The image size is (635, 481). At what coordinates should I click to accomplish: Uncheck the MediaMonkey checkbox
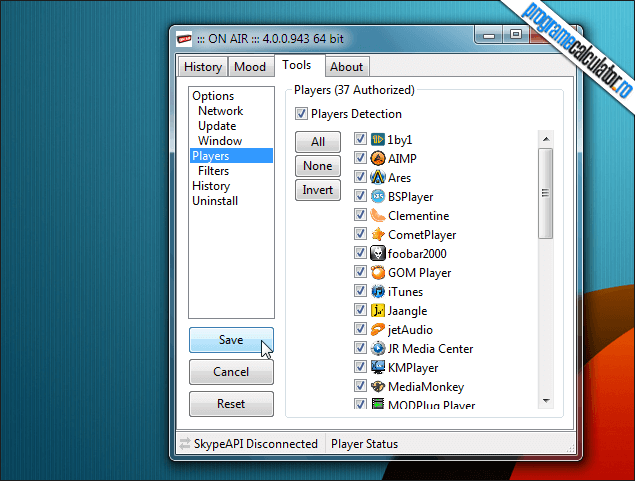point(360,386)
